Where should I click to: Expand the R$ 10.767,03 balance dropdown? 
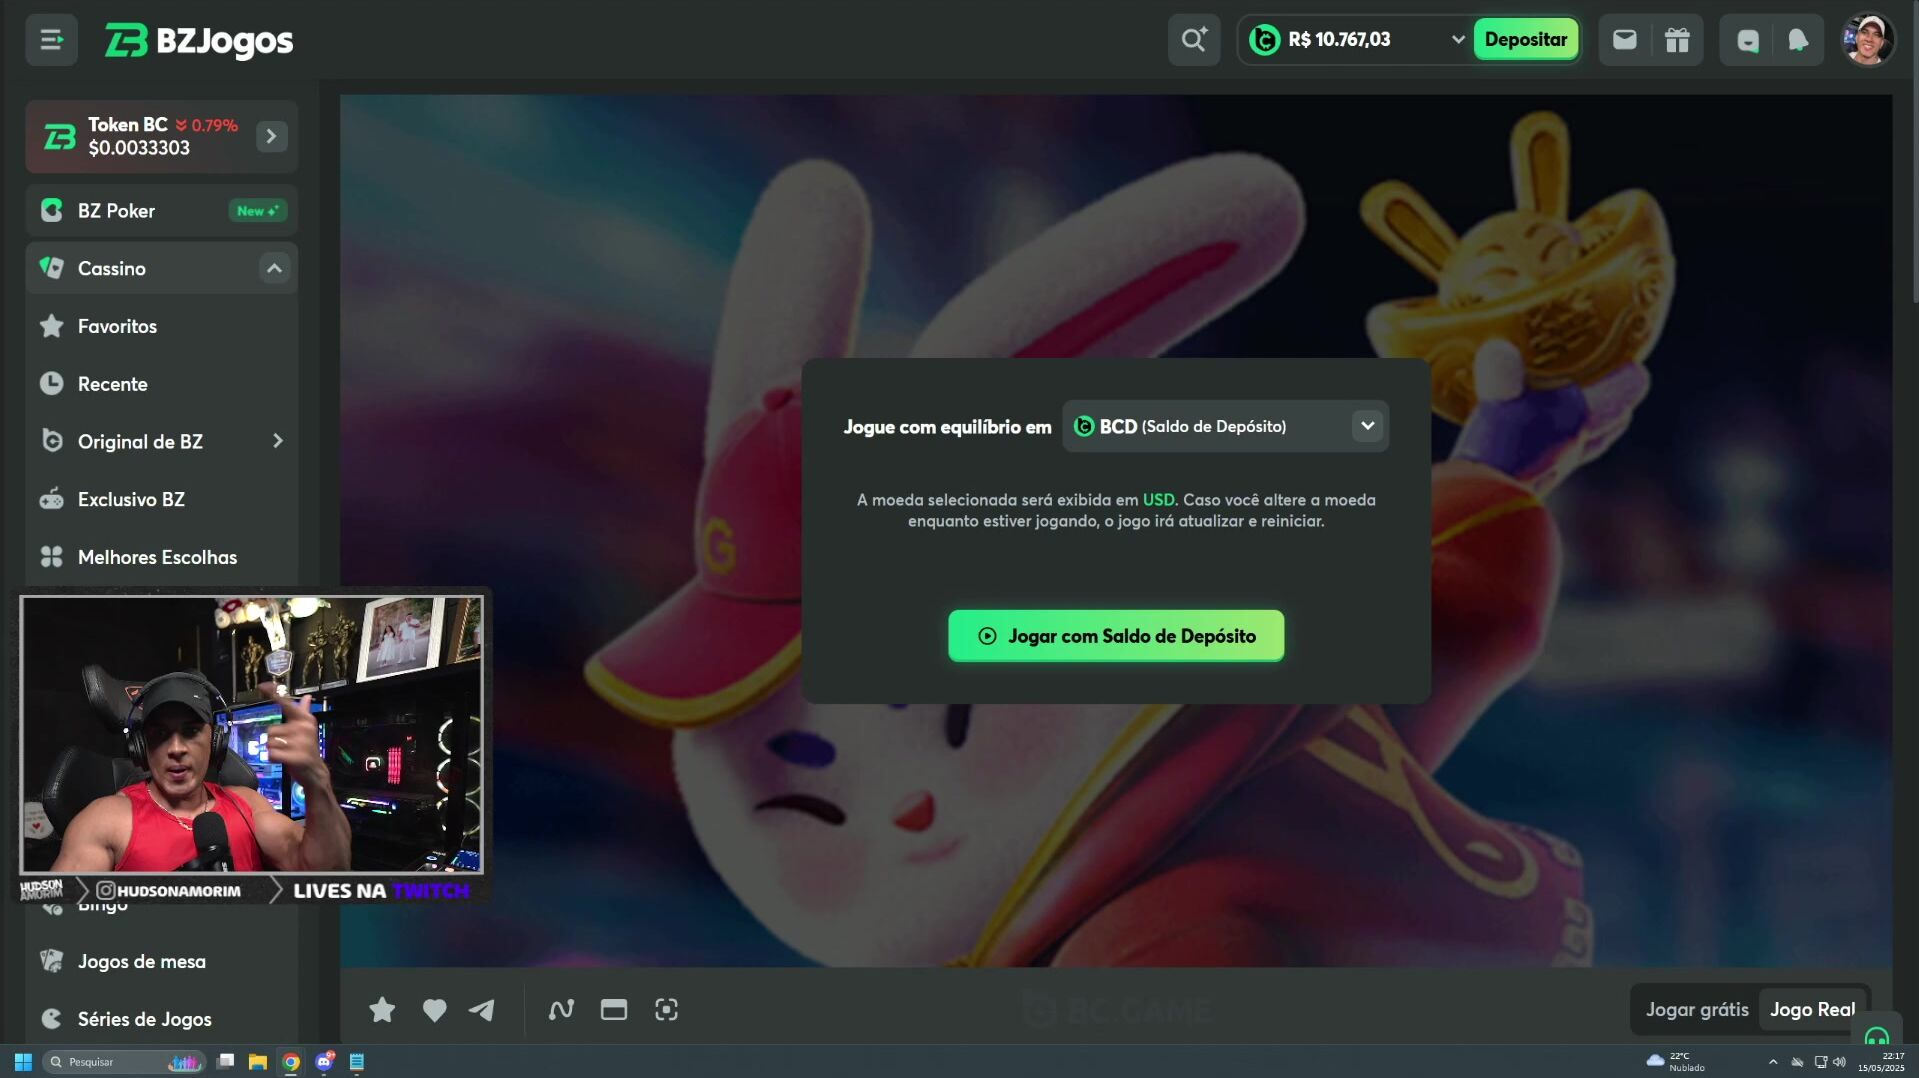pos(1457,40)
